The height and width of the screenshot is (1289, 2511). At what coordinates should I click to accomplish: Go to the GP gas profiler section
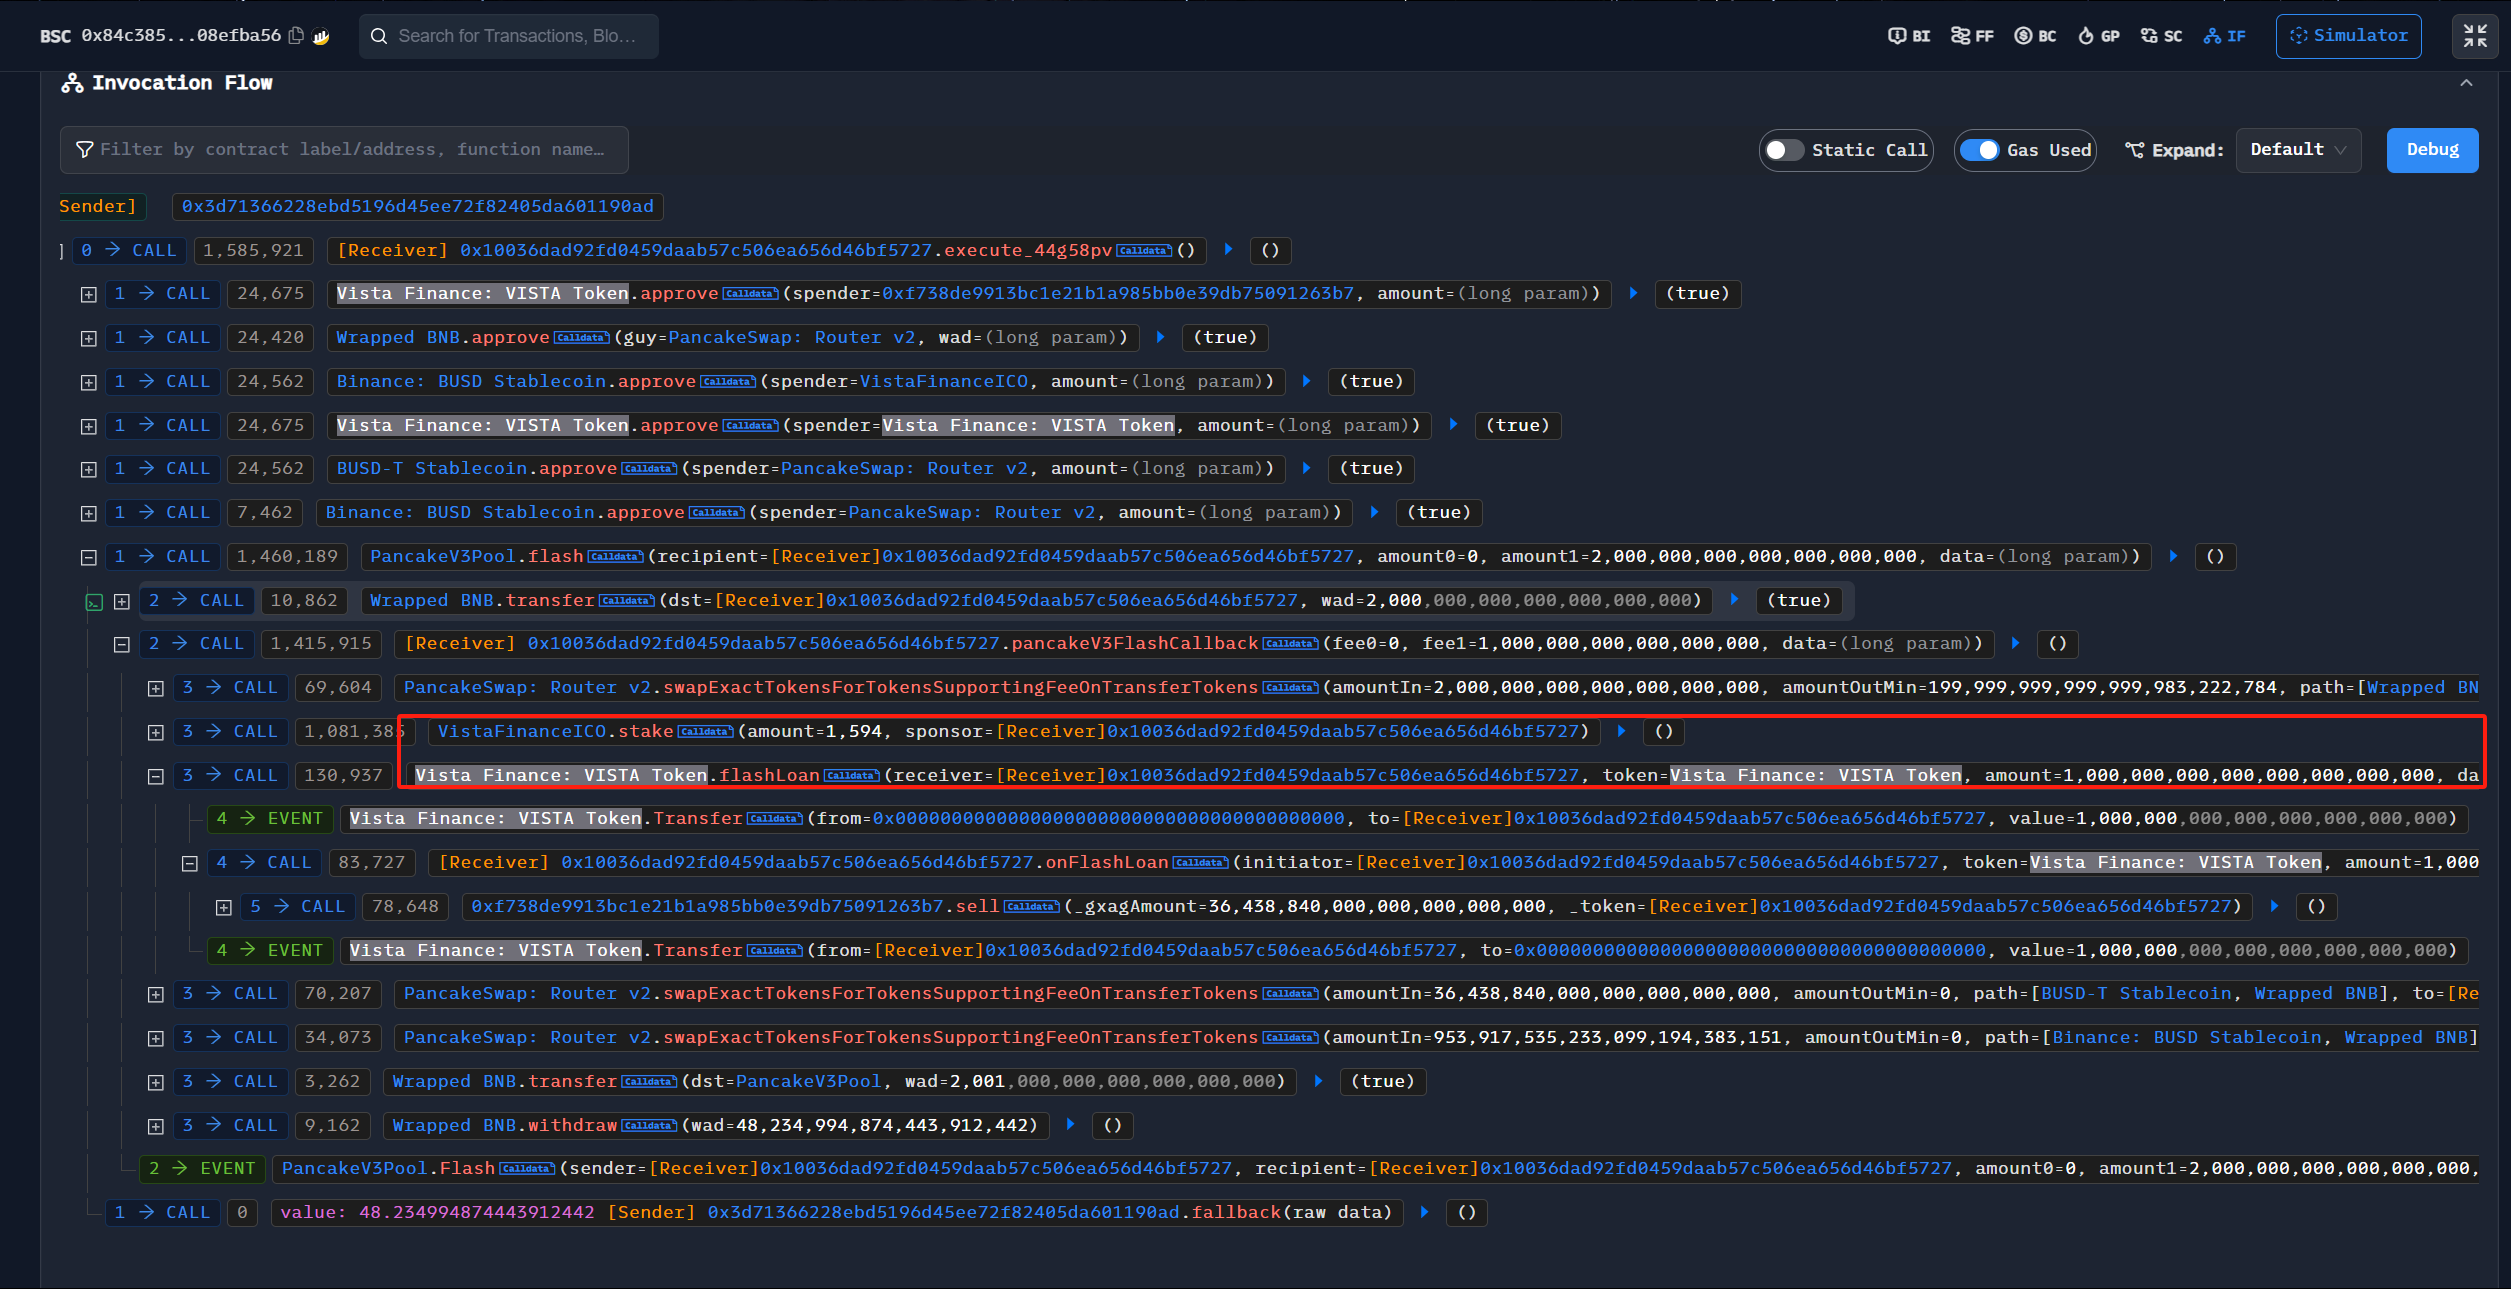[x=2098, y=36]
